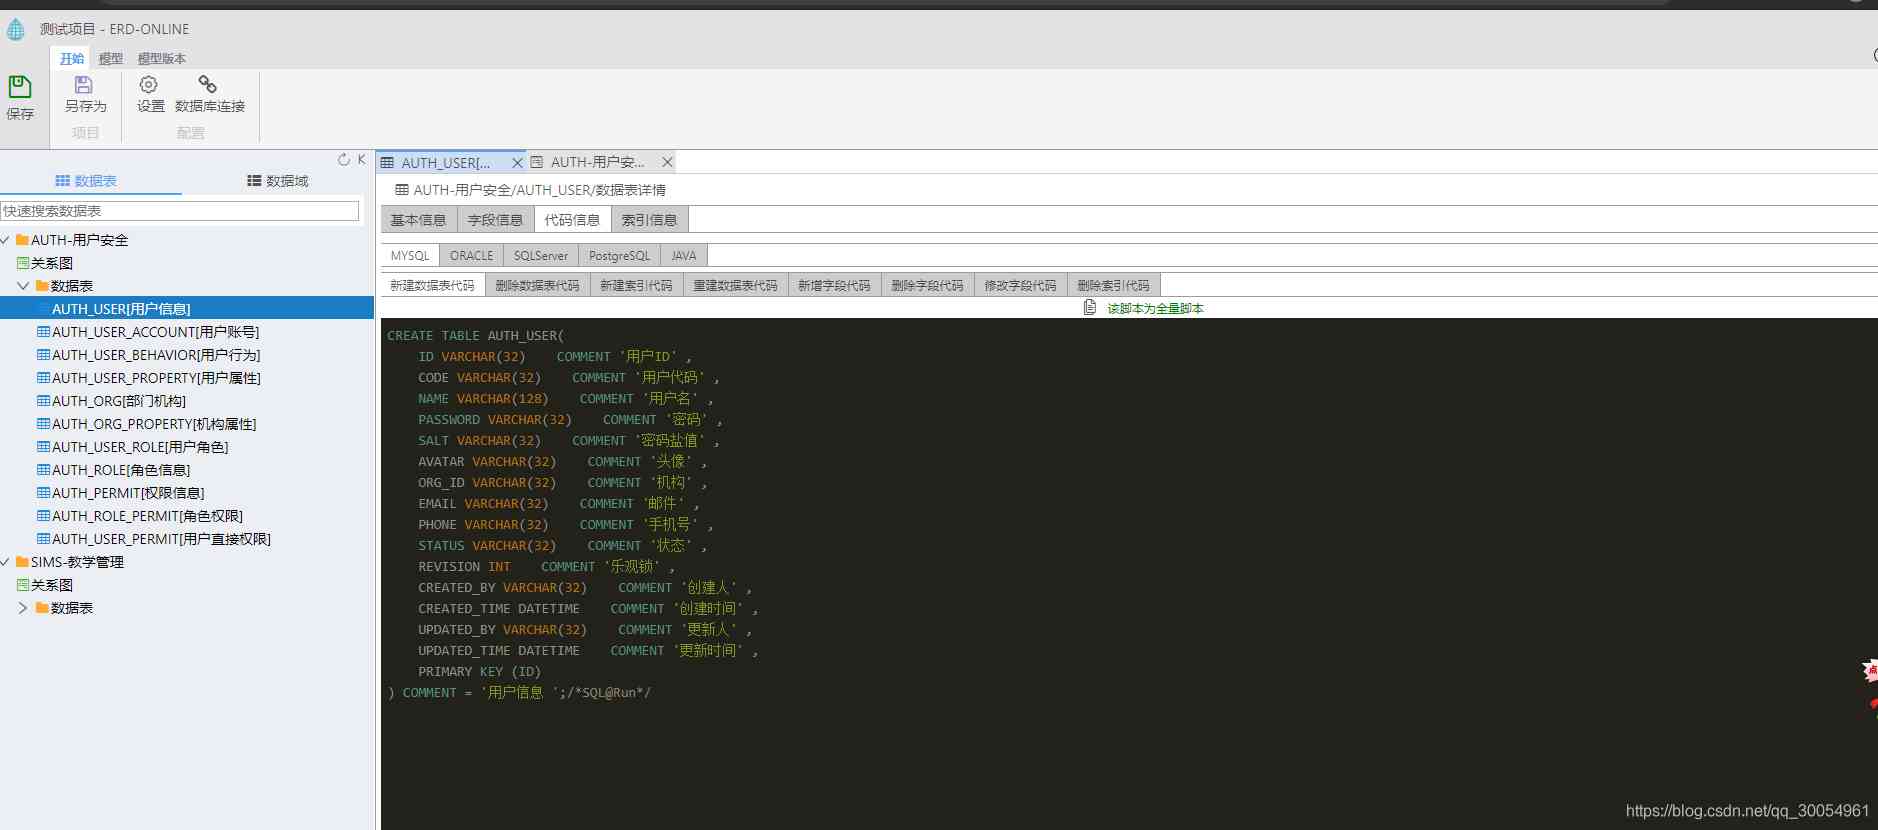Click the refresh icon above the data table panel

344,160
